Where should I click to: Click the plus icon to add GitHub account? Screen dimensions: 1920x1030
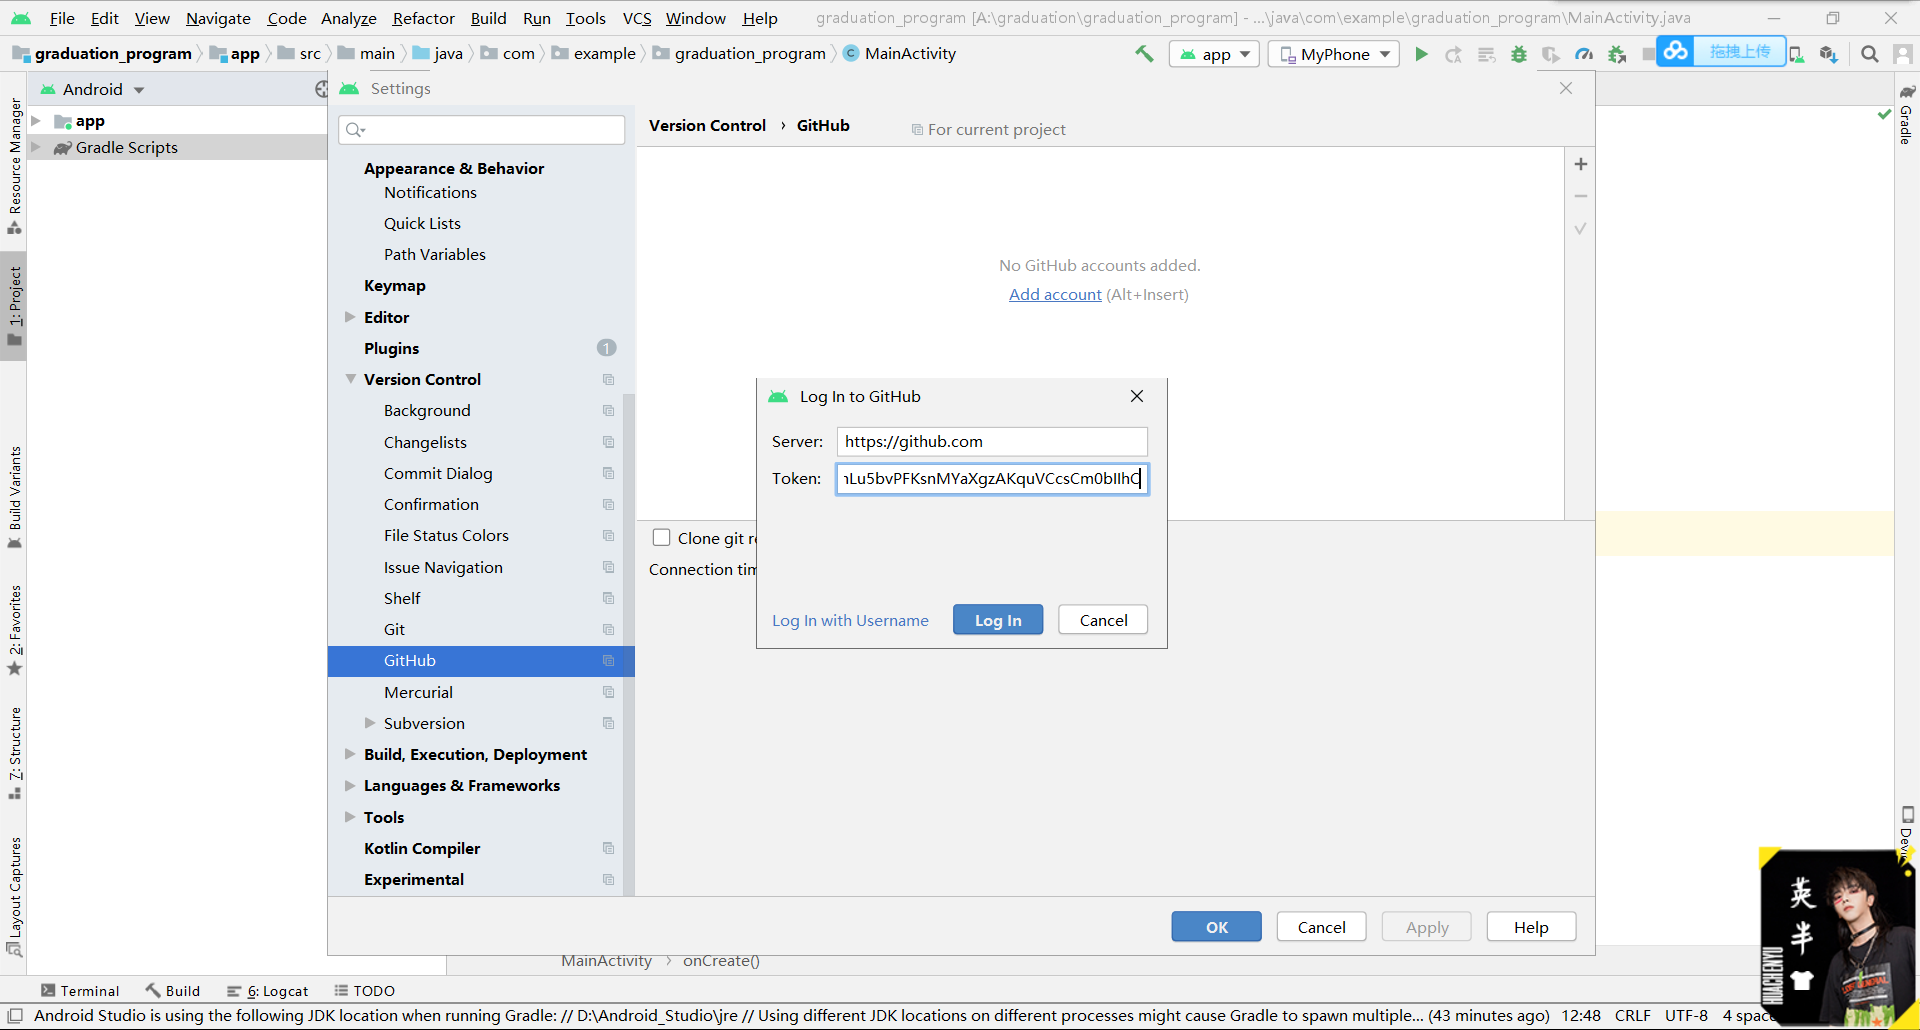(1581, 164)
